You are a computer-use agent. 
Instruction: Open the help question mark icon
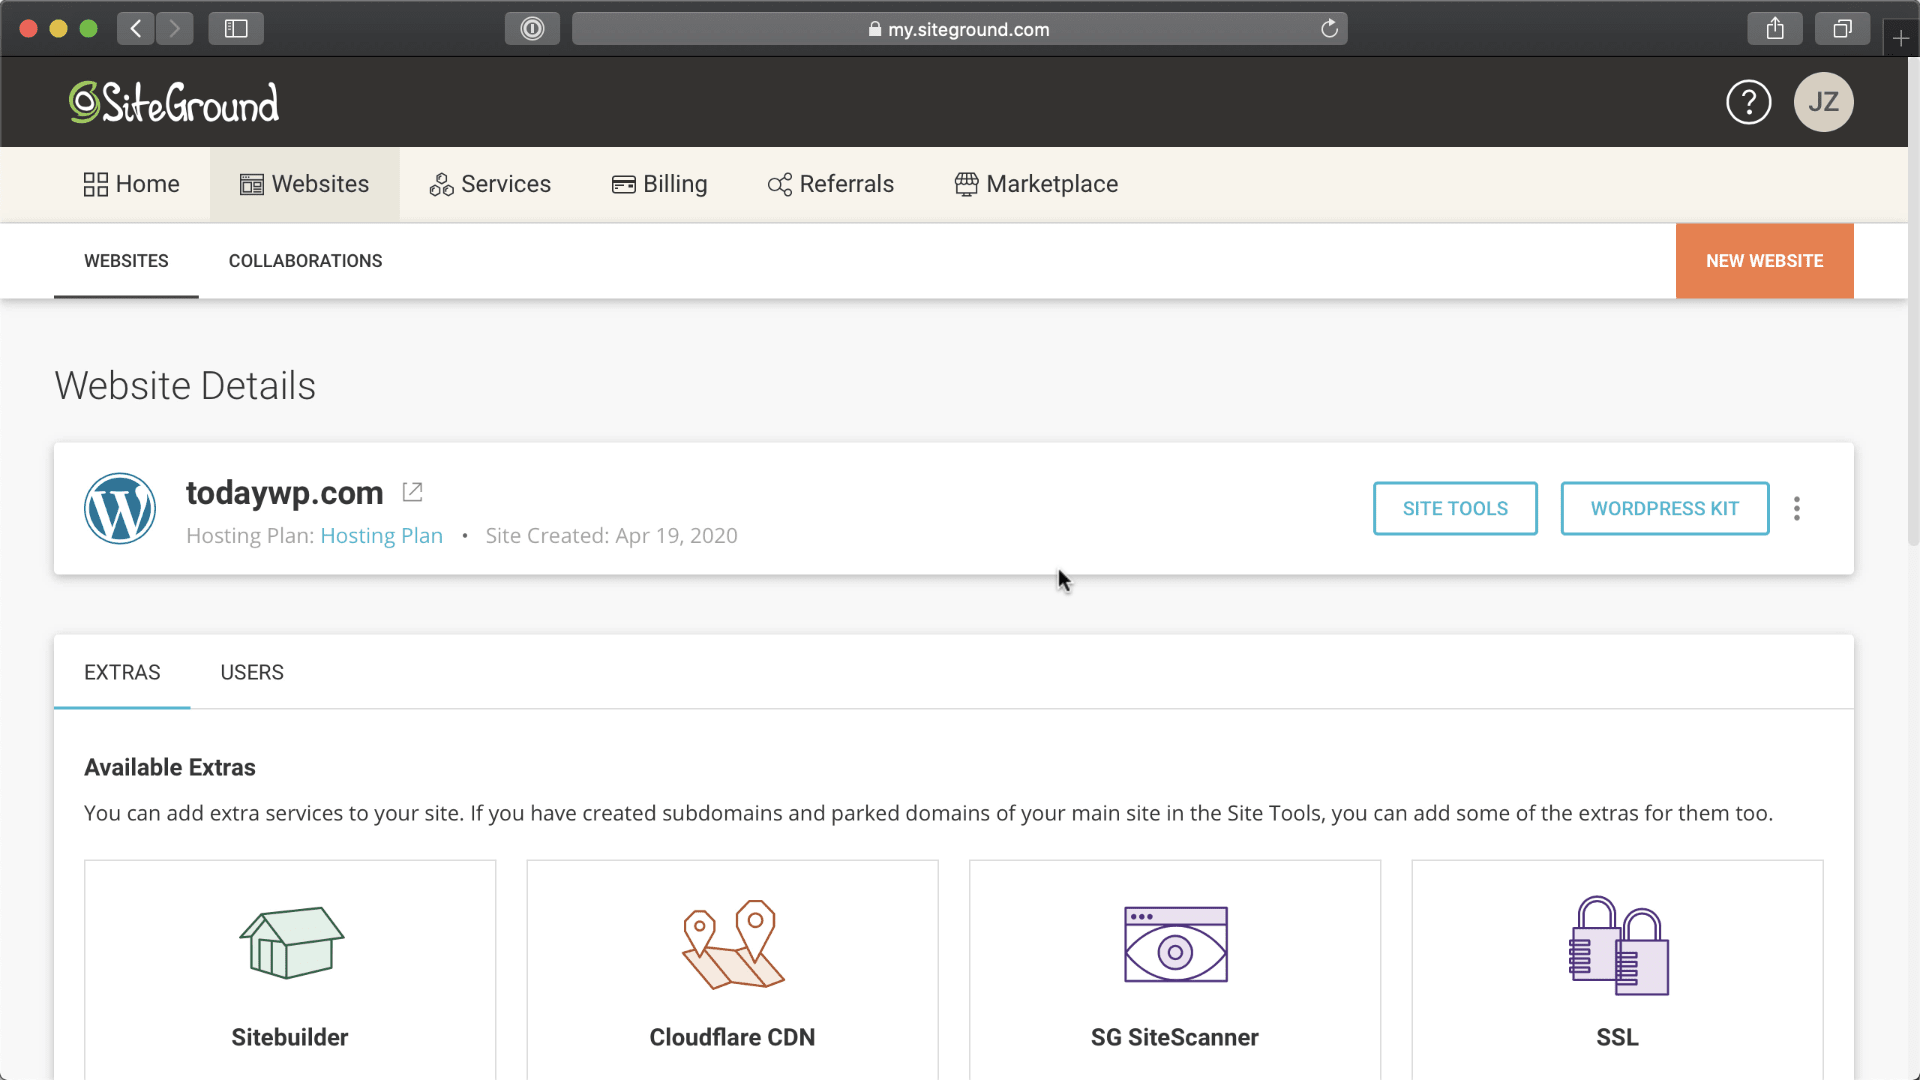tap(1748, 102)
